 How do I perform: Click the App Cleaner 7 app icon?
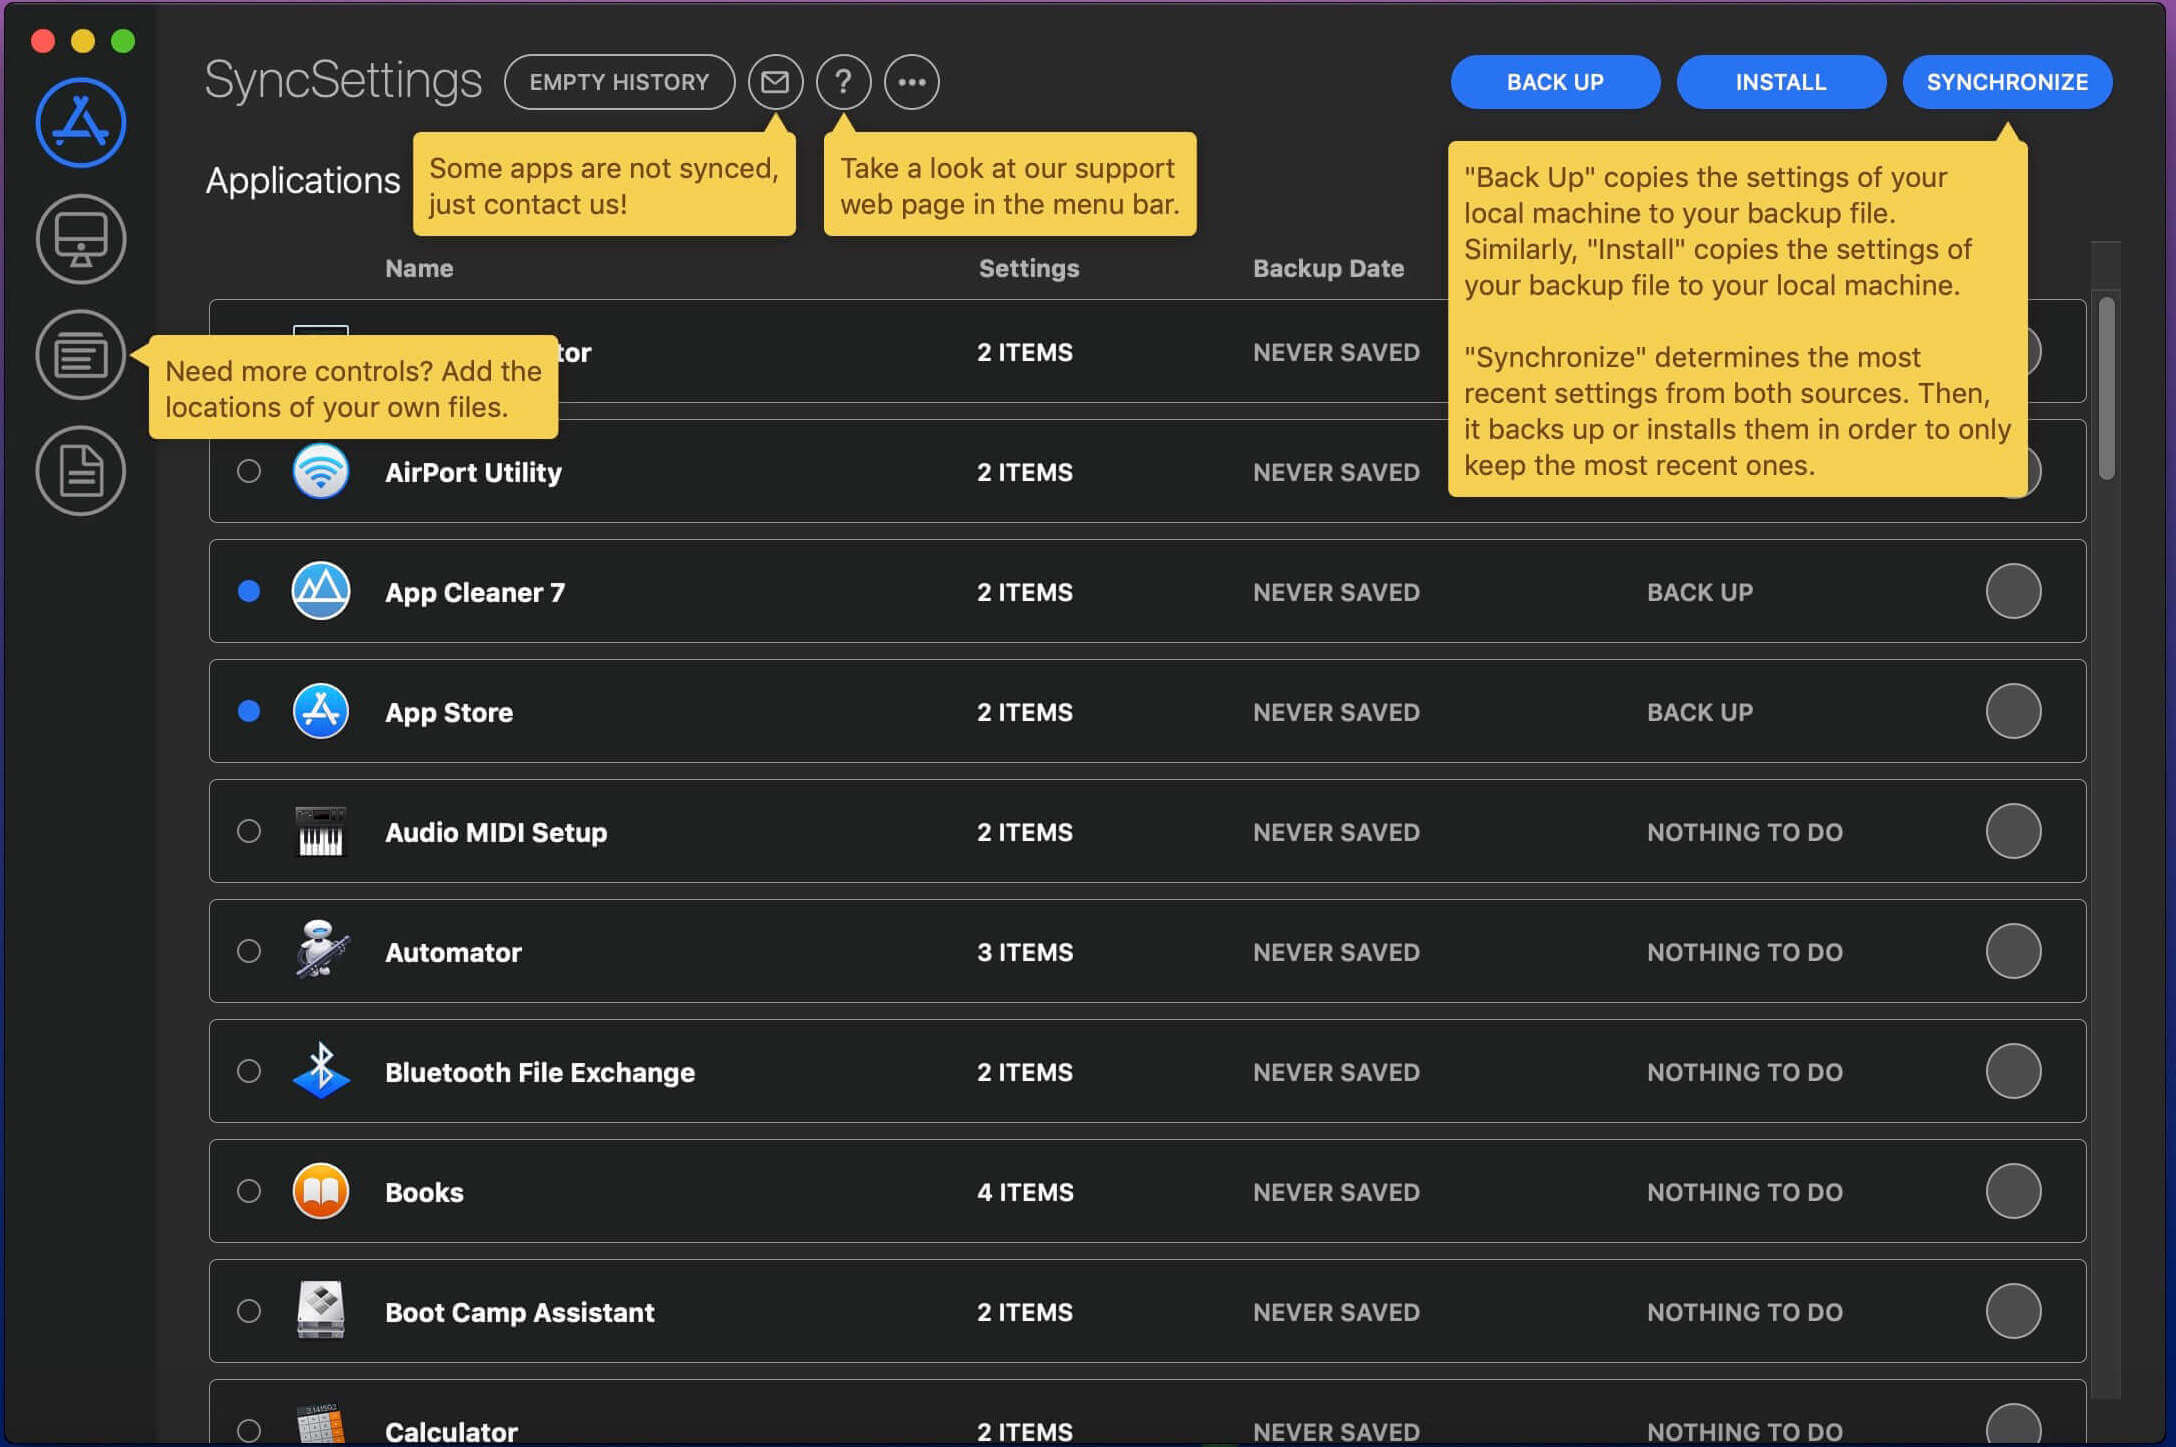pos(320,591)
